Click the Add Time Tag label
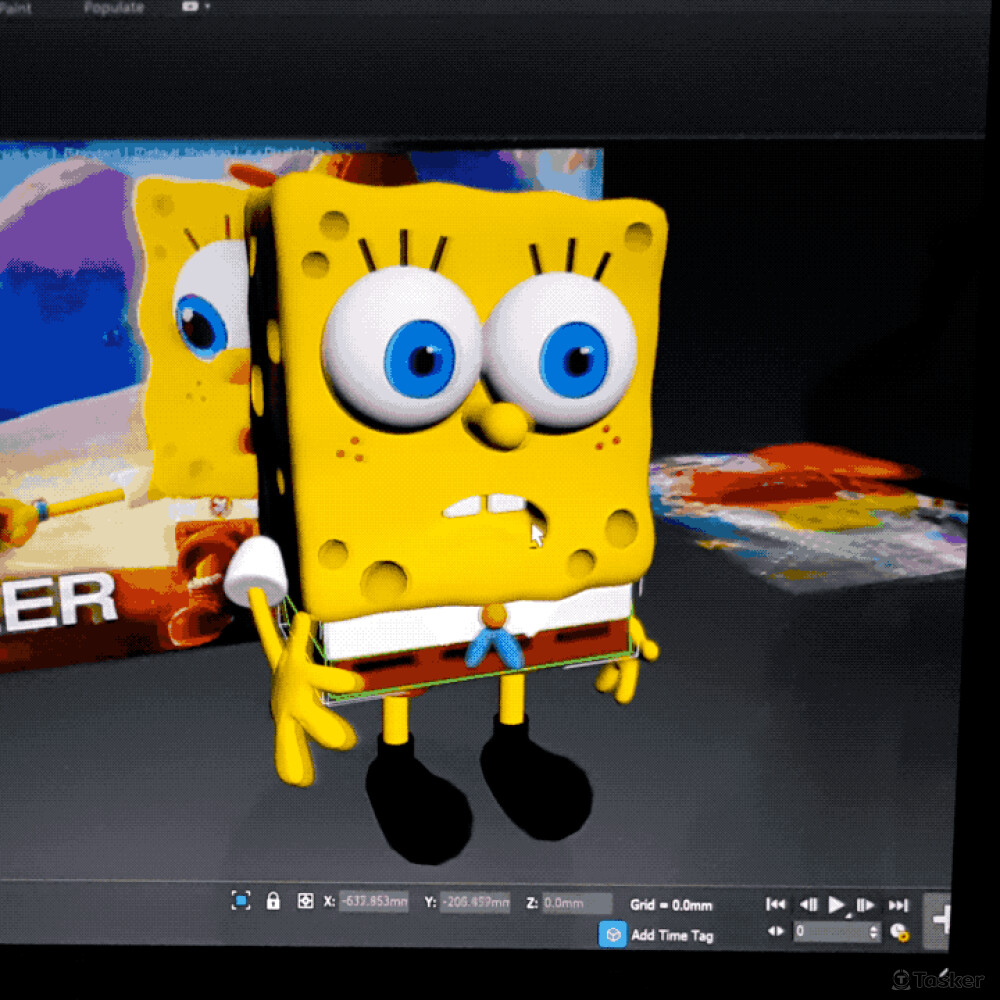The height and width of the screenshot is (1000, 1000). coord(672,936)
